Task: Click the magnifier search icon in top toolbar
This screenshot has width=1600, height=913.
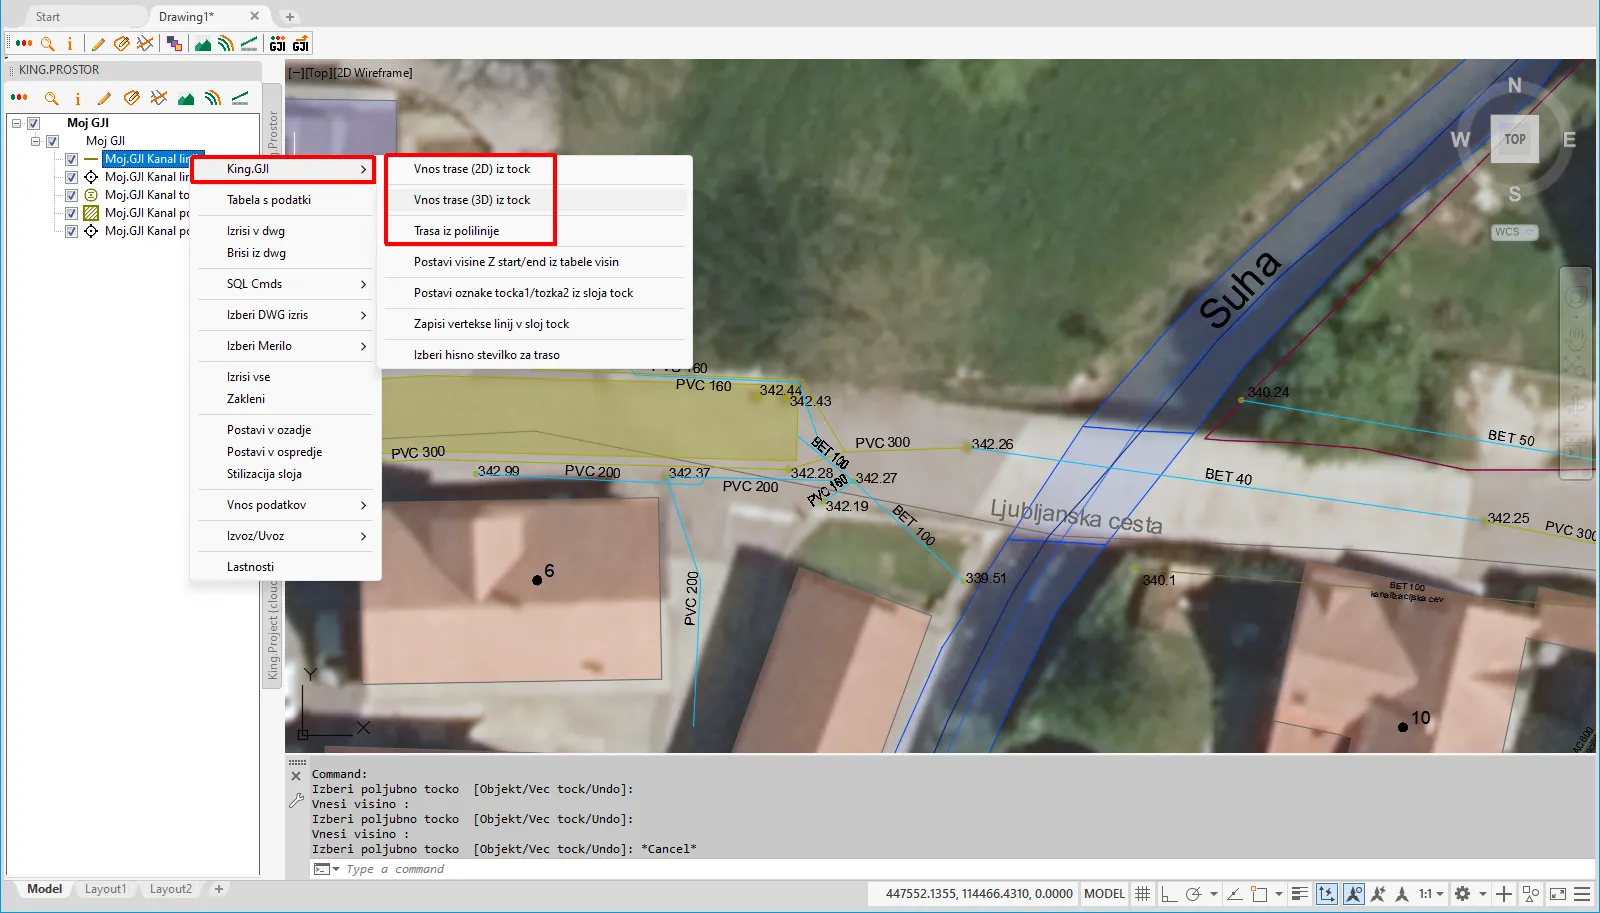Action: click(47, 44)
